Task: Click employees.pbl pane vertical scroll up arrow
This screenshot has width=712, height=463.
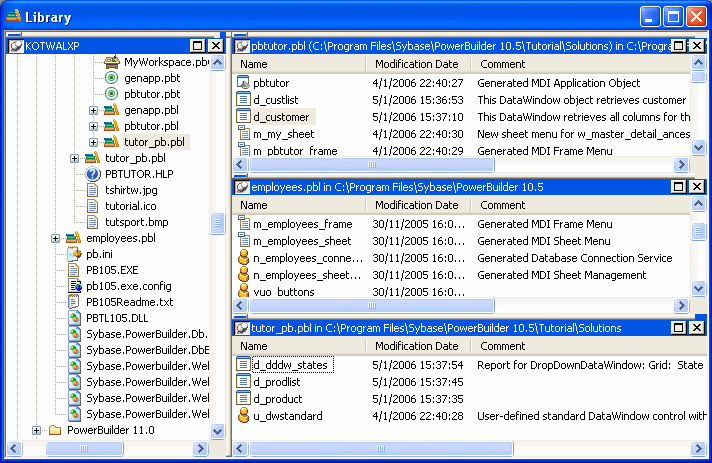Action: [x=698, y=203]
